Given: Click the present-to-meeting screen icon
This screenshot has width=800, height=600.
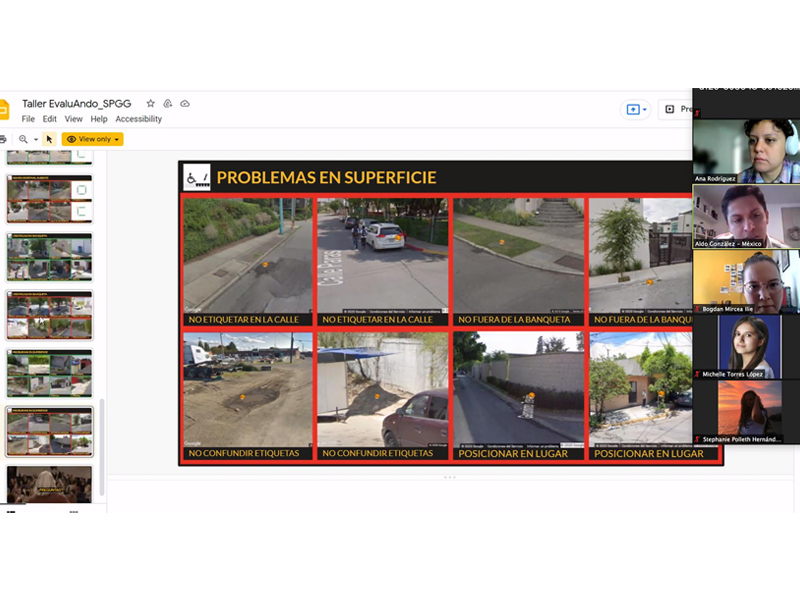Looking at the screenshot, I should (x=632, y=109).
